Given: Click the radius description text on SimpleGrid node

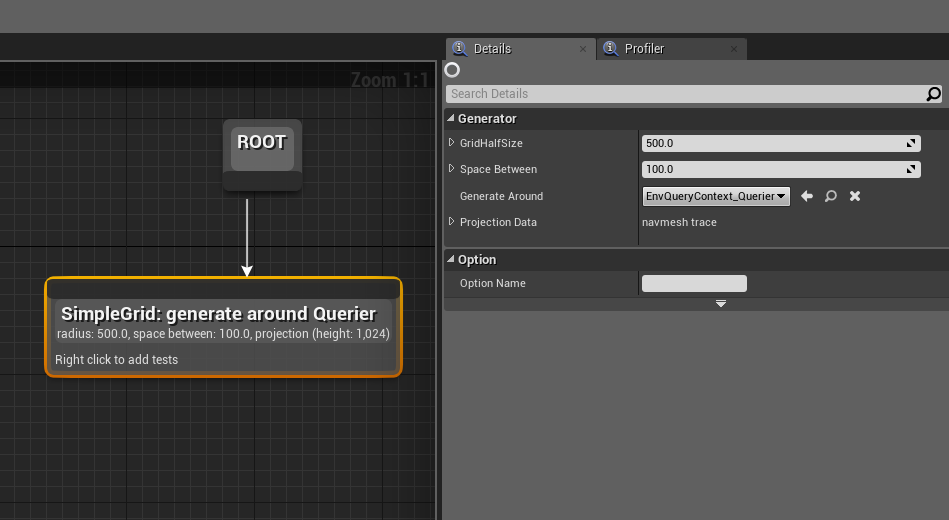Looking at the screenshot, I should (223, 334).
